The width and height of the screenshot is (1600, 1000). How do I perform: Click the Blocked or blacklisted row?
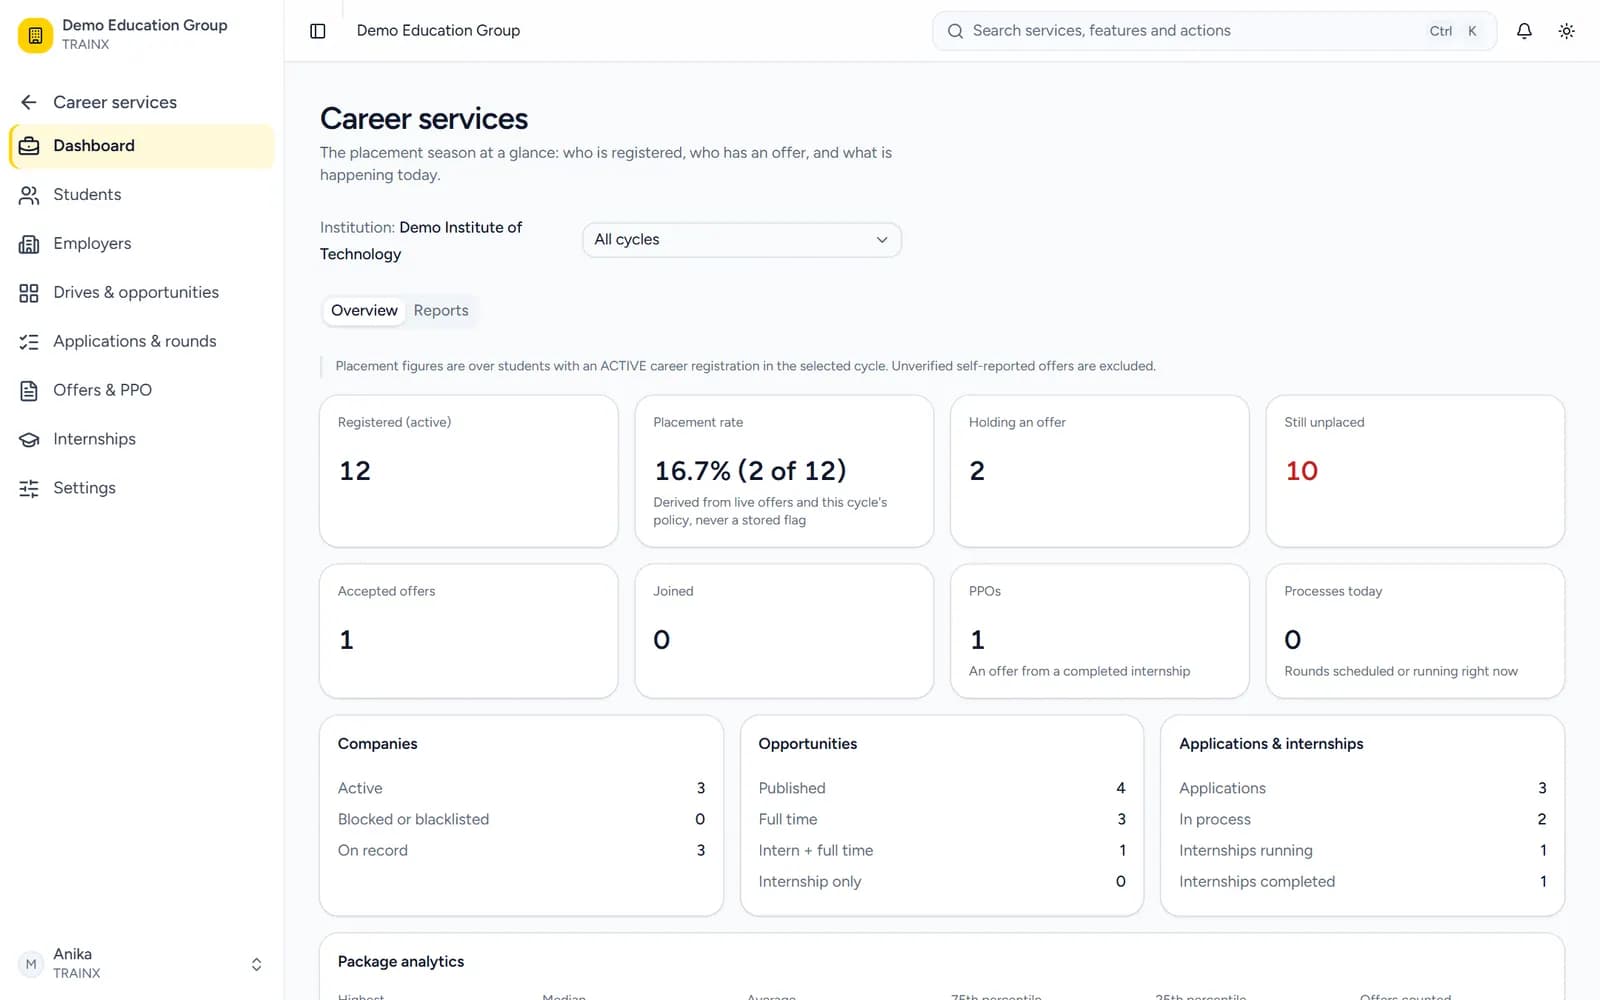[521, 819]
